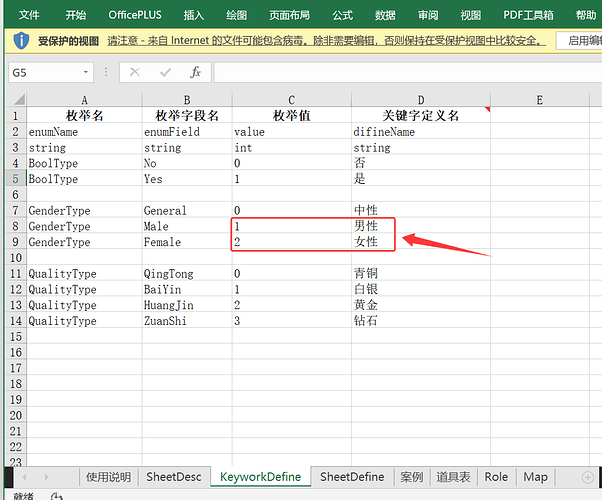Viewport: 602px width, 500px height.
Task: Click the 启用编辑 button
Action: [x=579, y=40]
